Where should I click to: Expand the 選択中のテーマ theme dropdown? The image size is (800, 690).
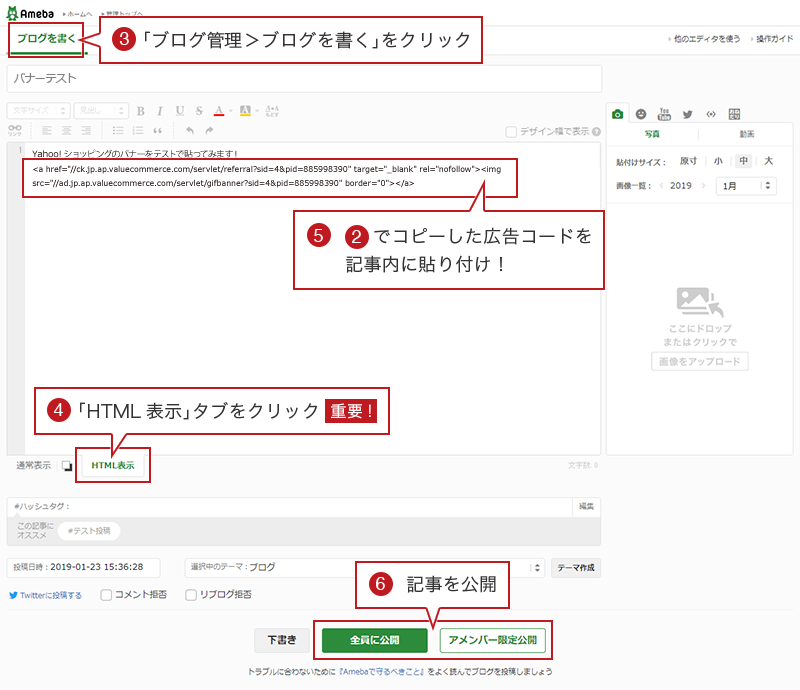click(365, 567)
